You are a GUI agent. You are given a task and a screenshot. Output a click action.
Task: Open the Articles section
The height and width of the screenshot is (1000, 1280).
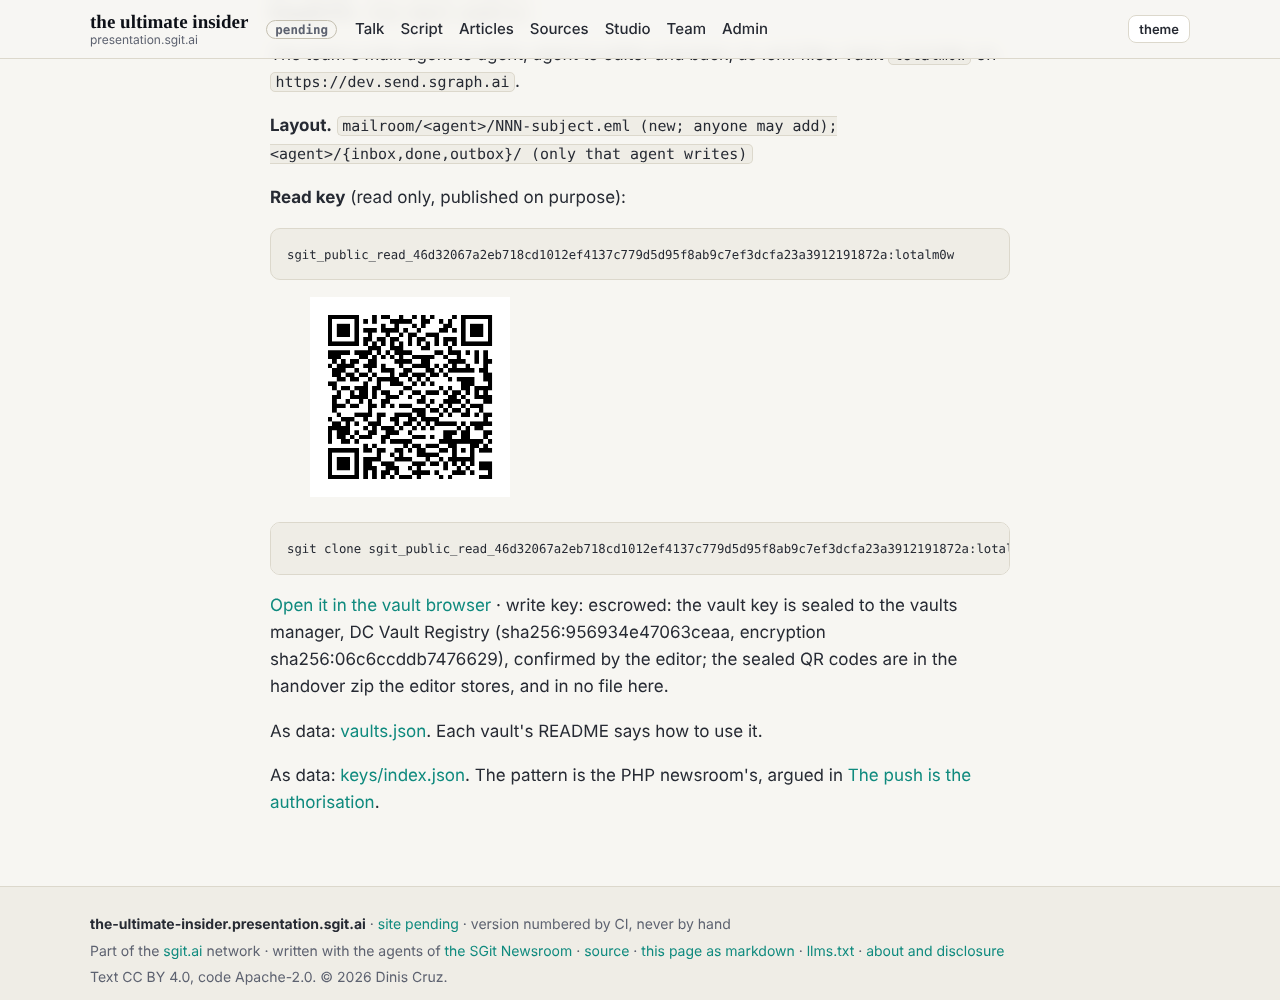[x=486, y=29]
